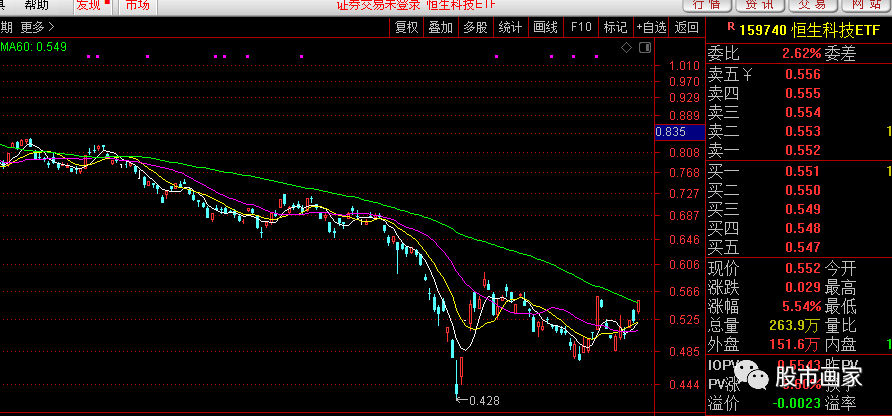Viewport: 892px width, 416px height.
Task: Click the 买五 price 0.547
Action: 803,248
